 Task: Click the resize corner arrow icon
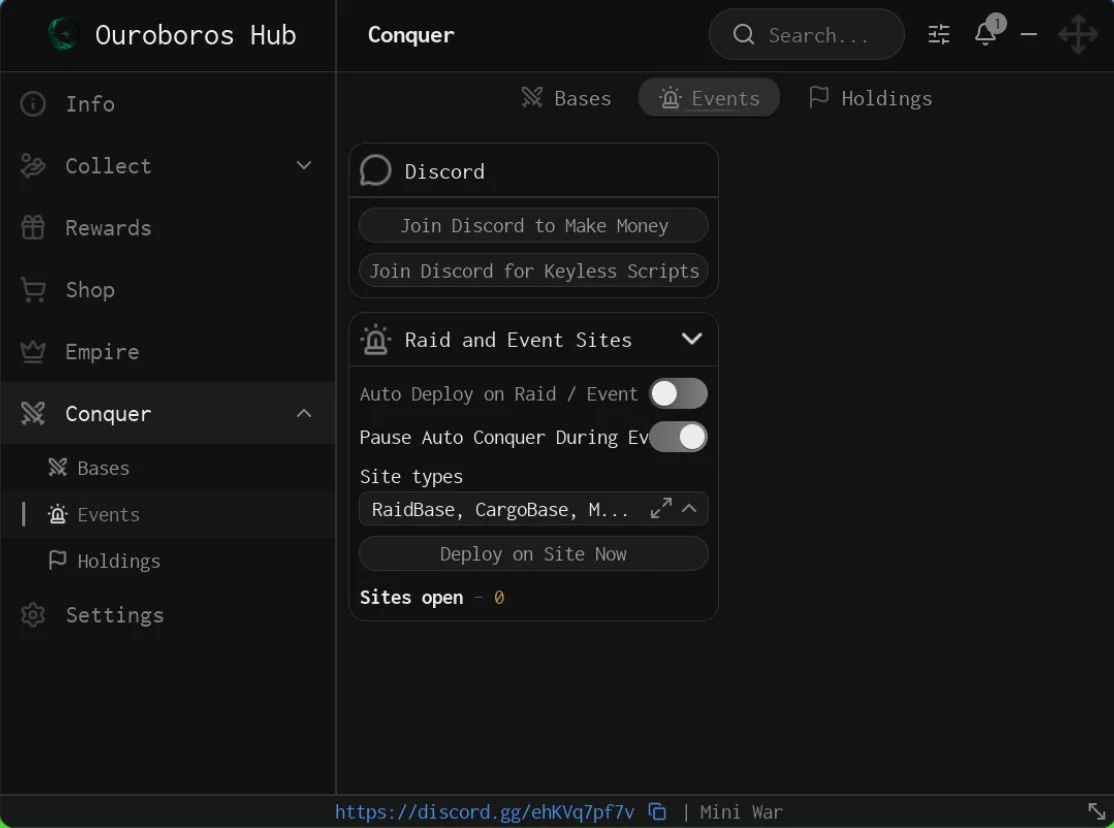1096,811
